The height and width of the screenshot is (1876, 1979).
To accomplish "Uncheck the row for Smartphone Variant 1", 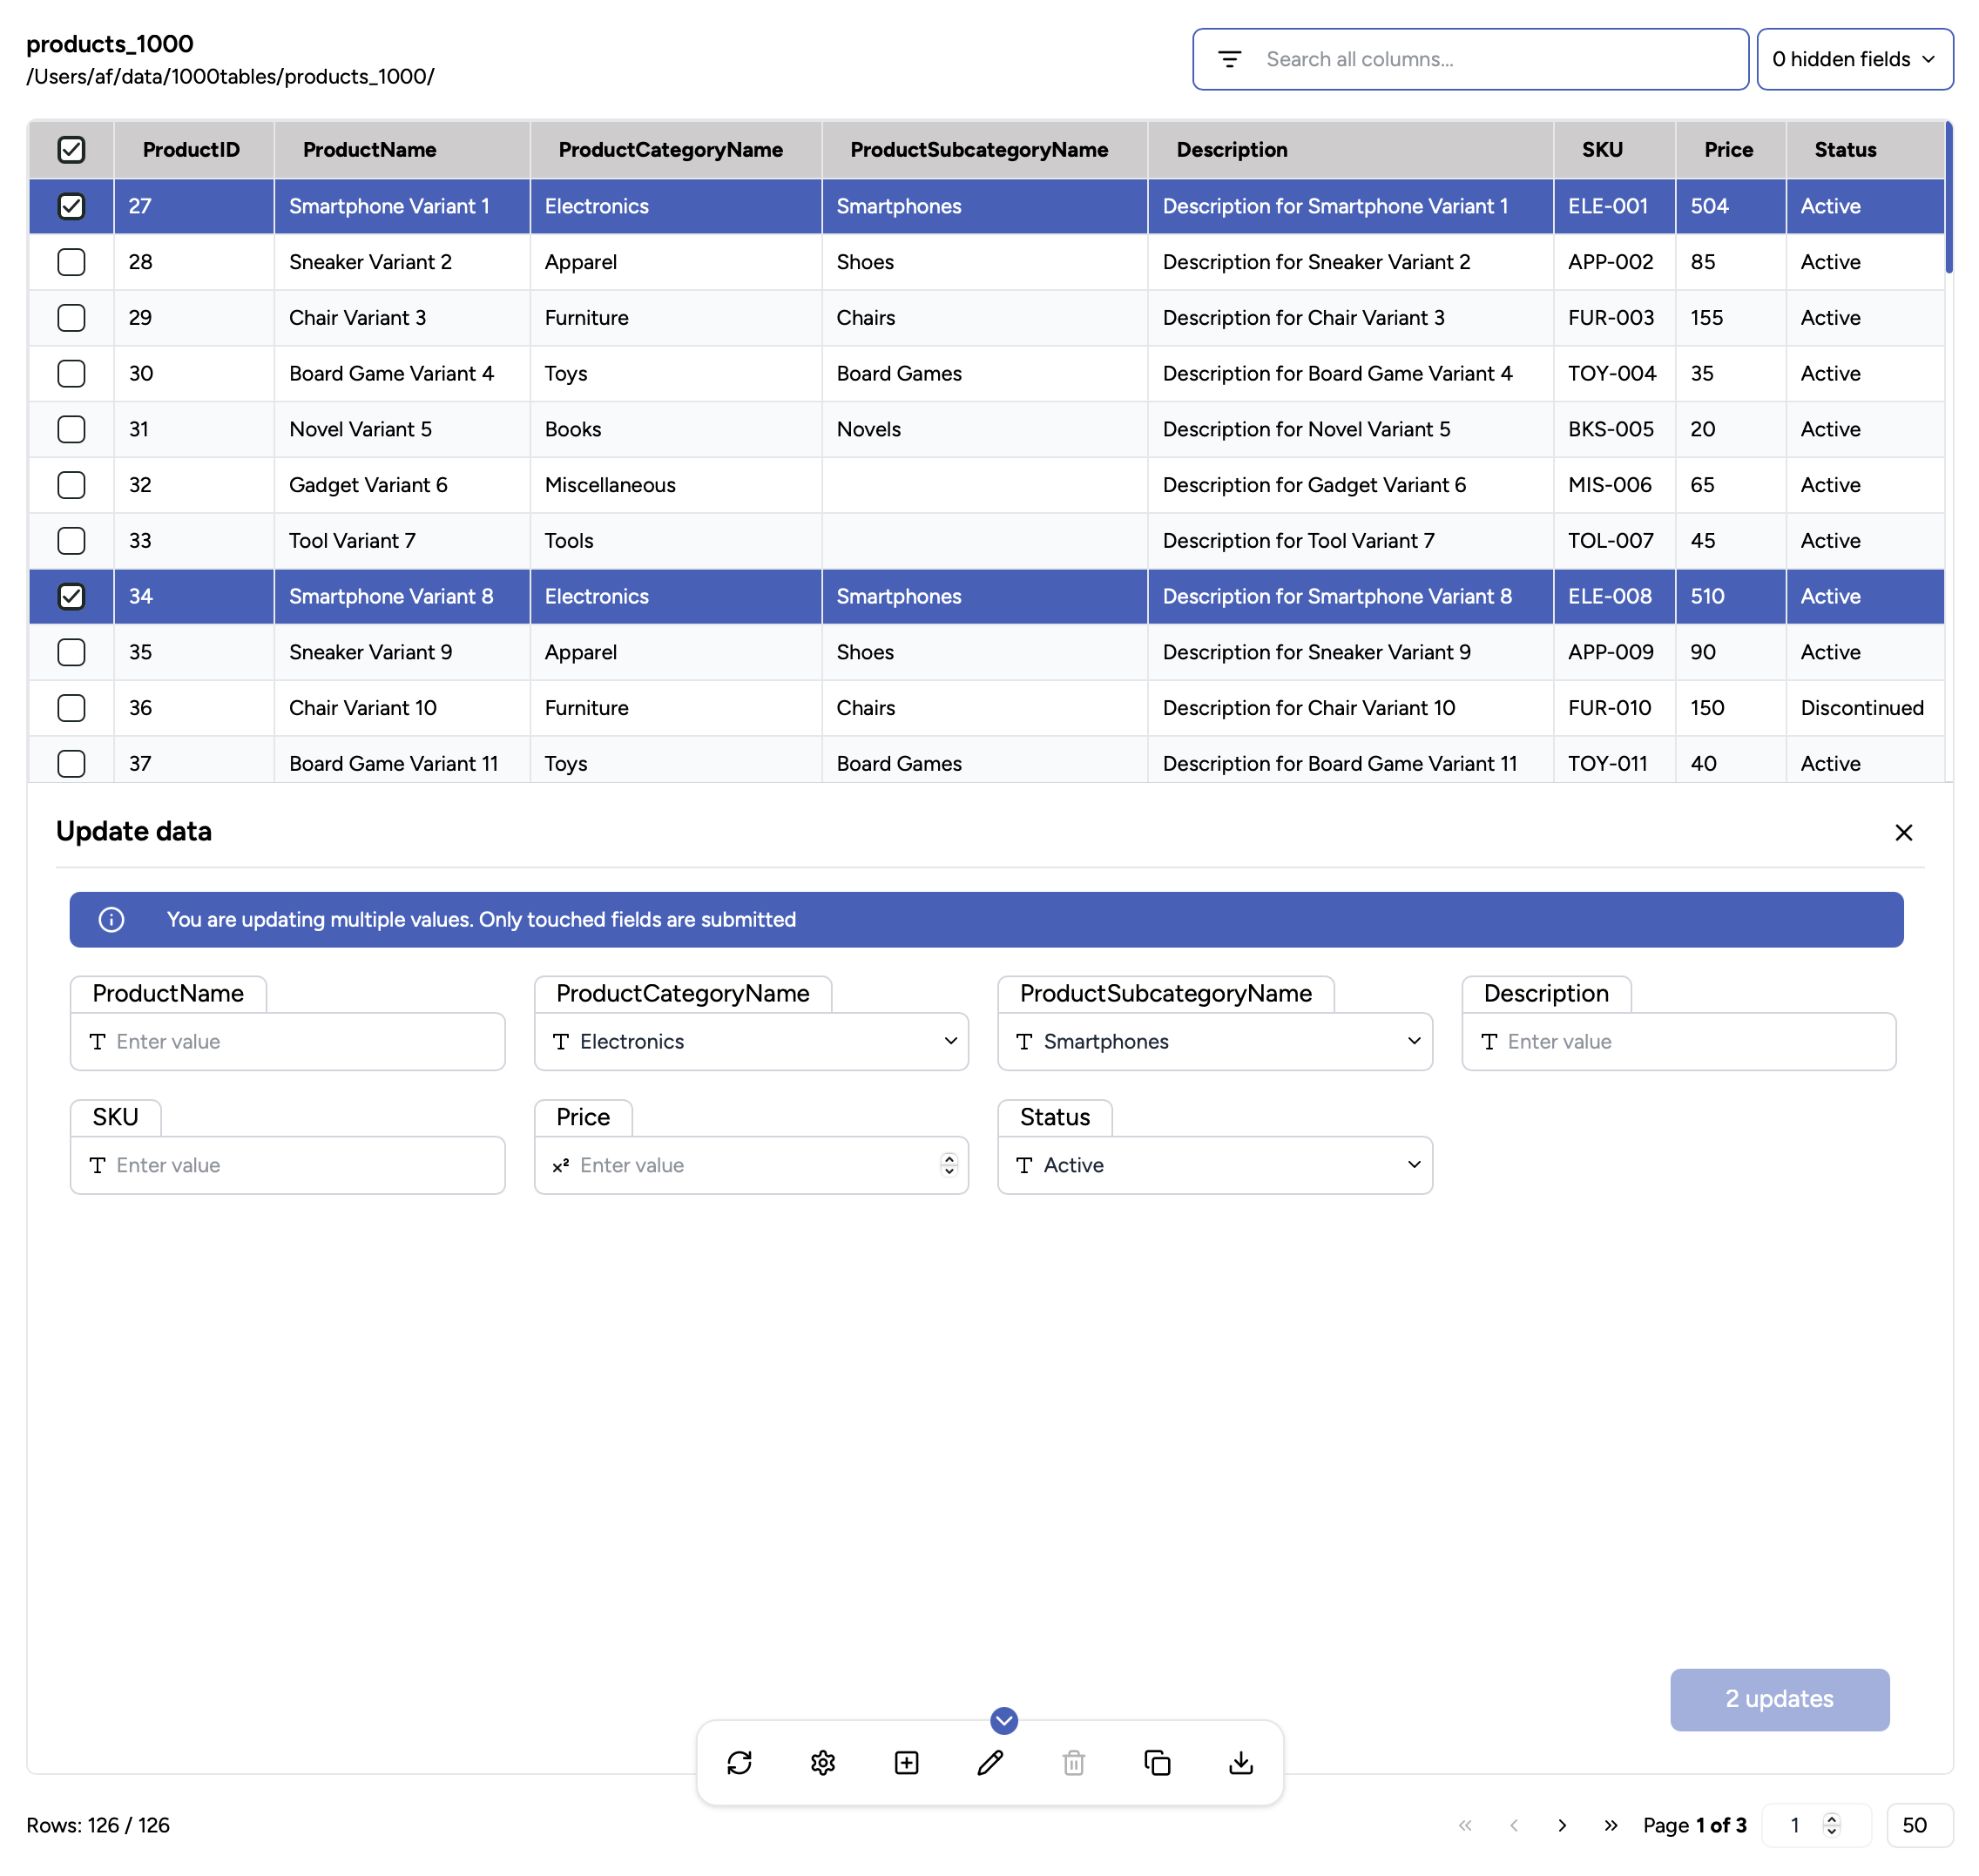I will (71, 206).
